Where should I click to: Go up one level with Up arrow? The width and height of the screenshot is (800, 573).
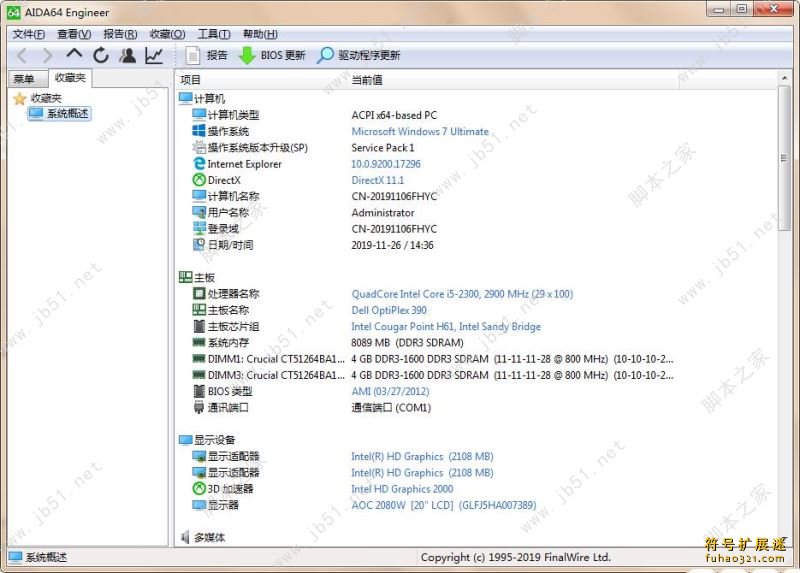[x=74, y=54]
